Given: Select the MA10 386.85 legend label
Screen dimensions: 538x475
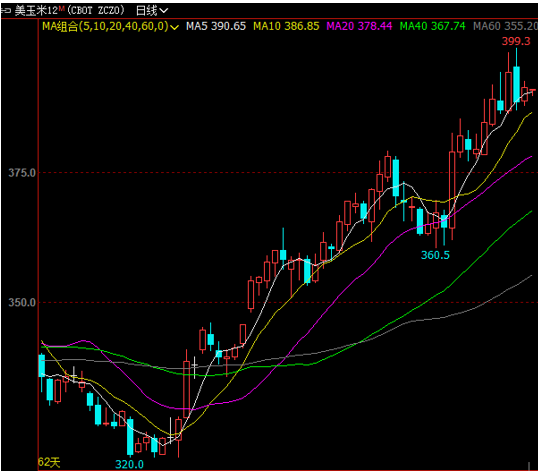Looking at the screenshot, I should (286, 26).
